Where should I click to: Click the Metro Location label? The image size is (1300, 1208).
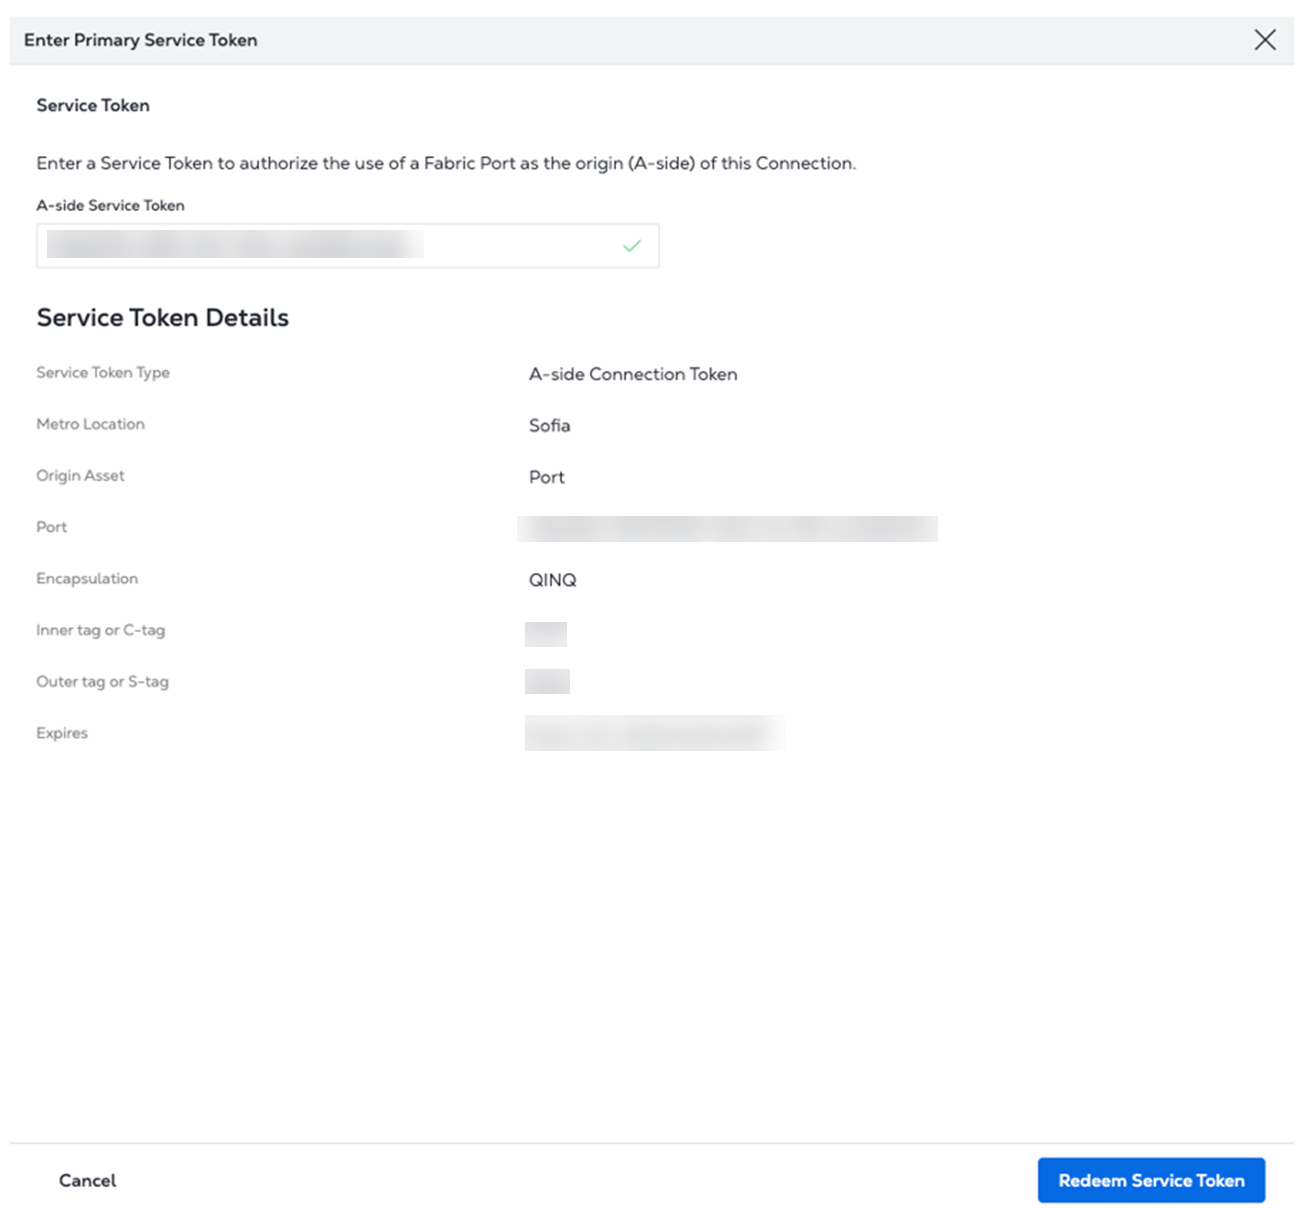coord(90,424)
